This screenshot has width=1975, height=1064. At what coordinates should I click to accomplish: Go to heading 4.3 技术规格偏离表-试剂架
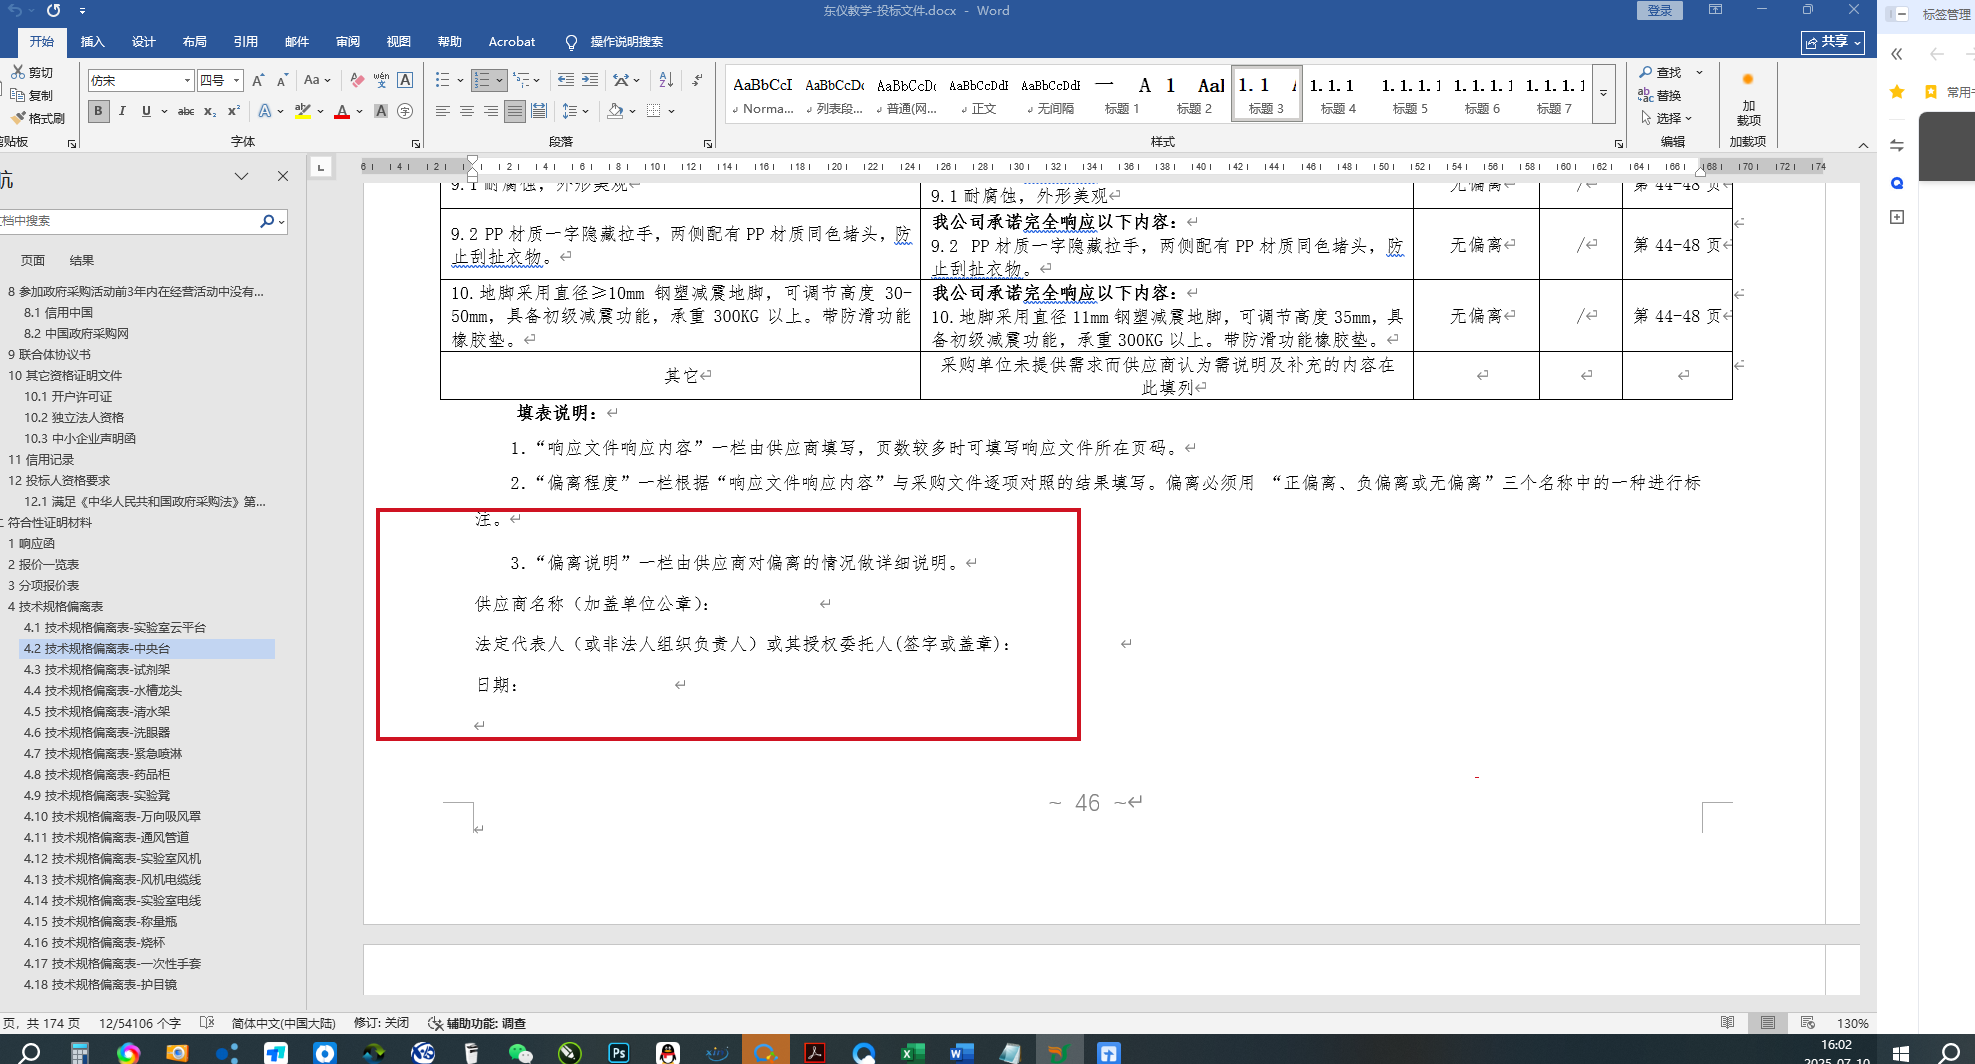97,669
